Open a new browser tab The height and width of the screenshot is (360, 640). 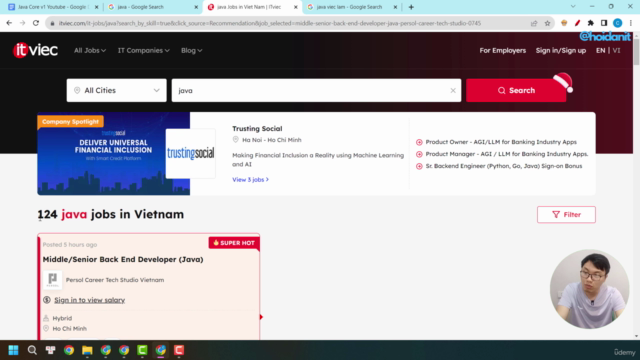(x=411, y=7)
